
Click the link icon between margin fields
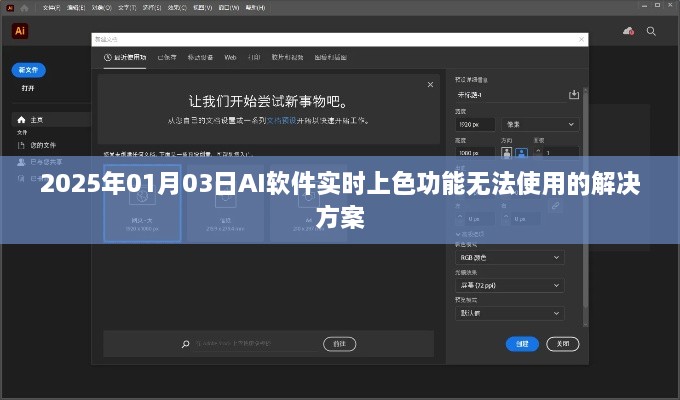pyautogui.click(x=556, y=206)
